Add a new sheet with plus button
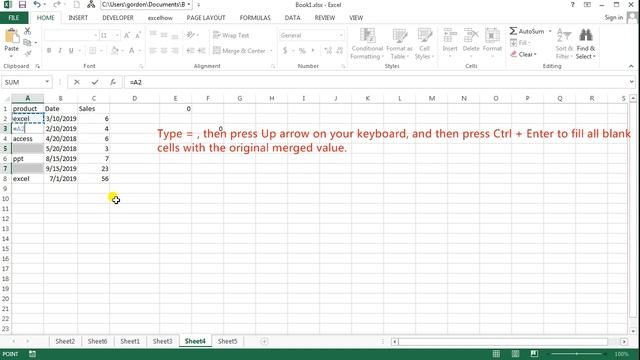 (264, 341)
